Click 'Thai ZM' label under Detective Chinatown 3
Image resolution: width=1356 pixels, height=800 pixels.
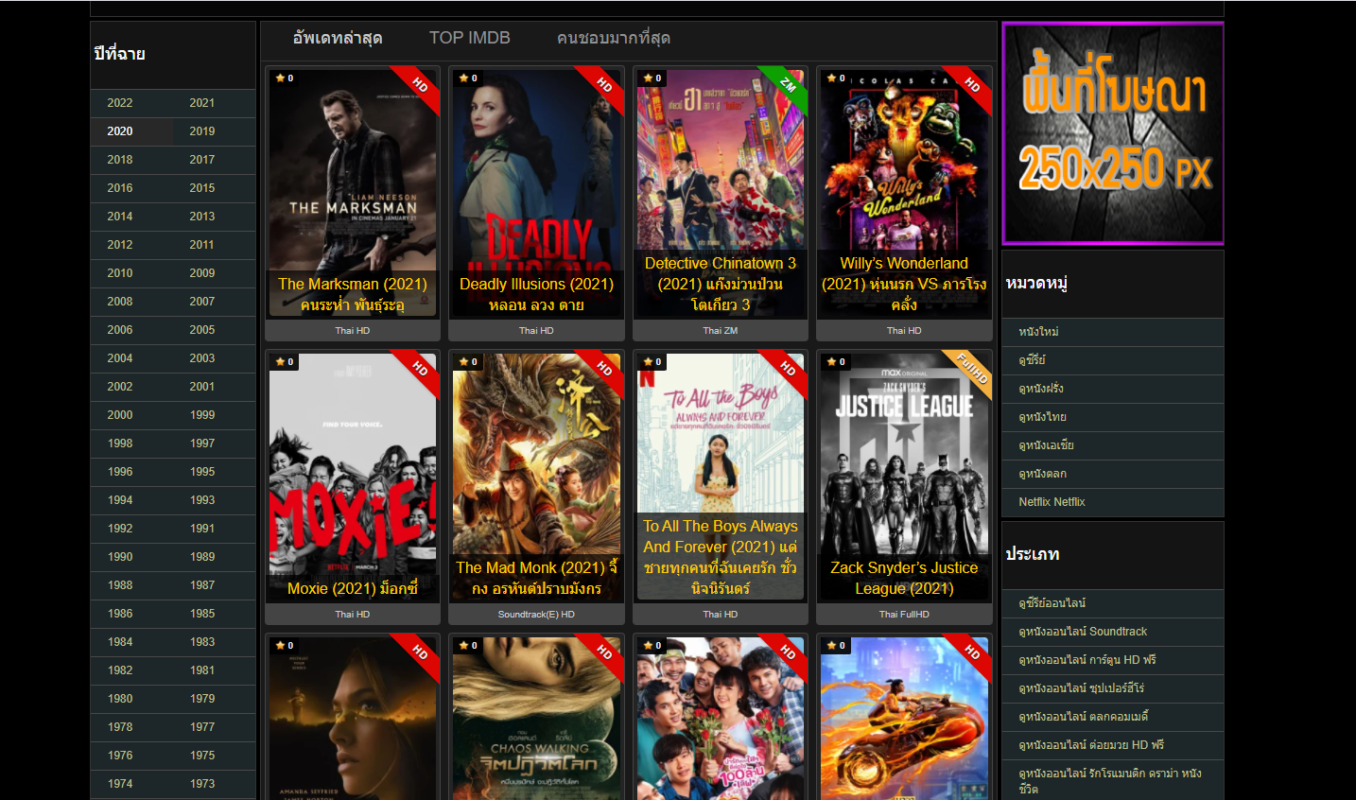coord(720,330)
